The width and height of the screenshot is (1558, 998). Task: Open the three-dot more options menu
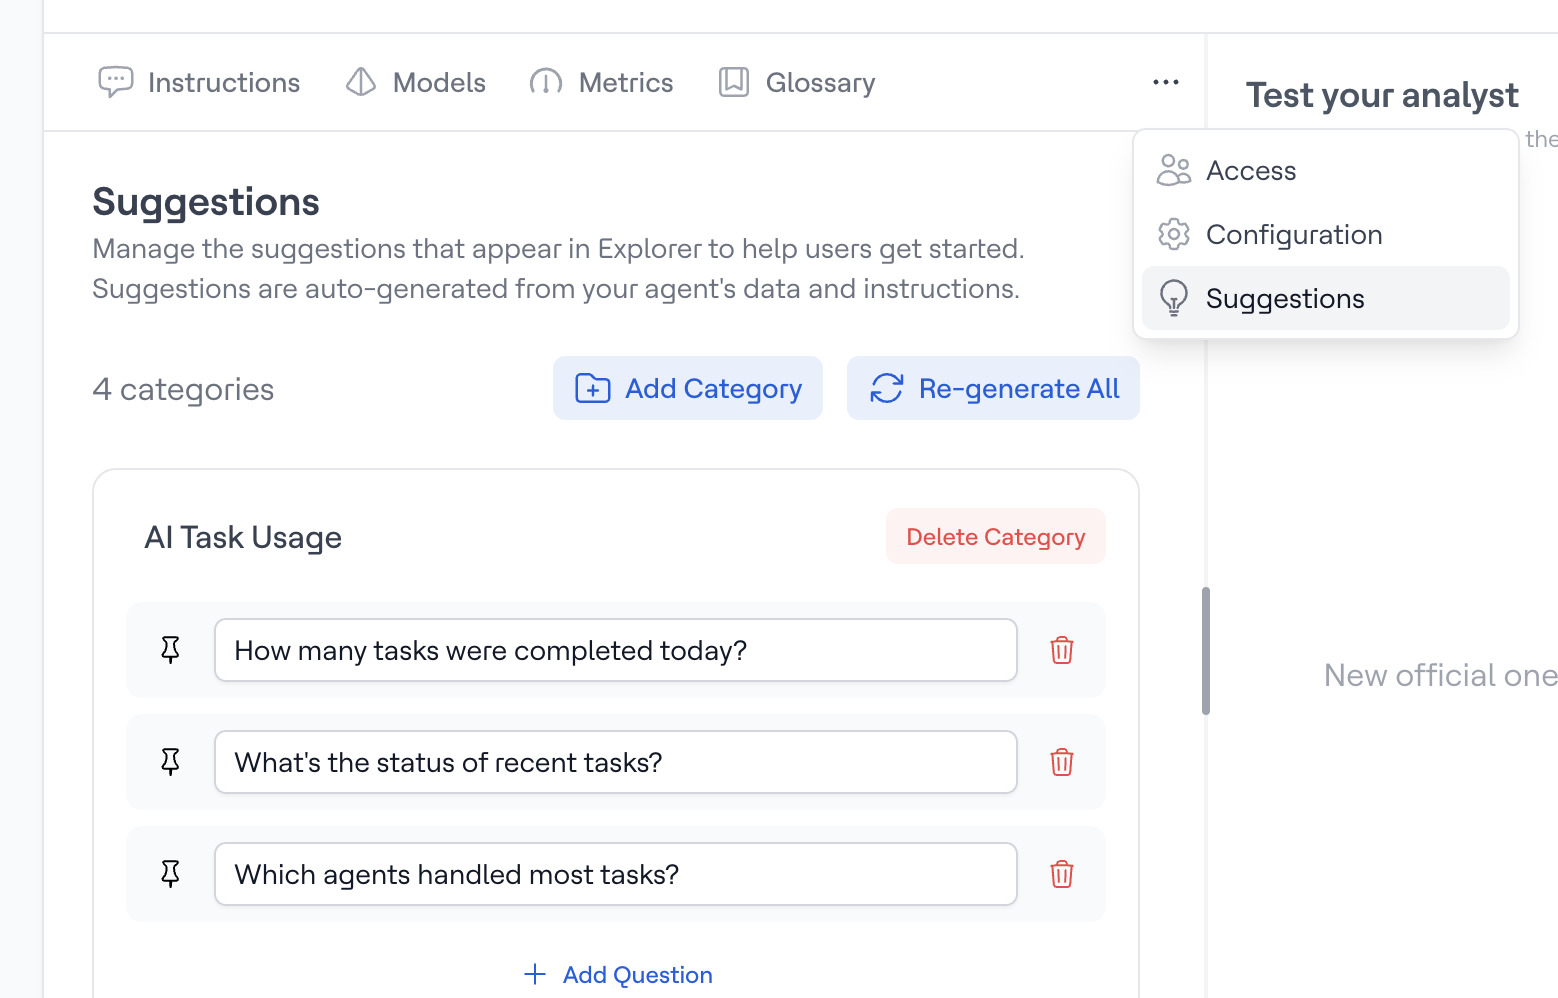1165,82
